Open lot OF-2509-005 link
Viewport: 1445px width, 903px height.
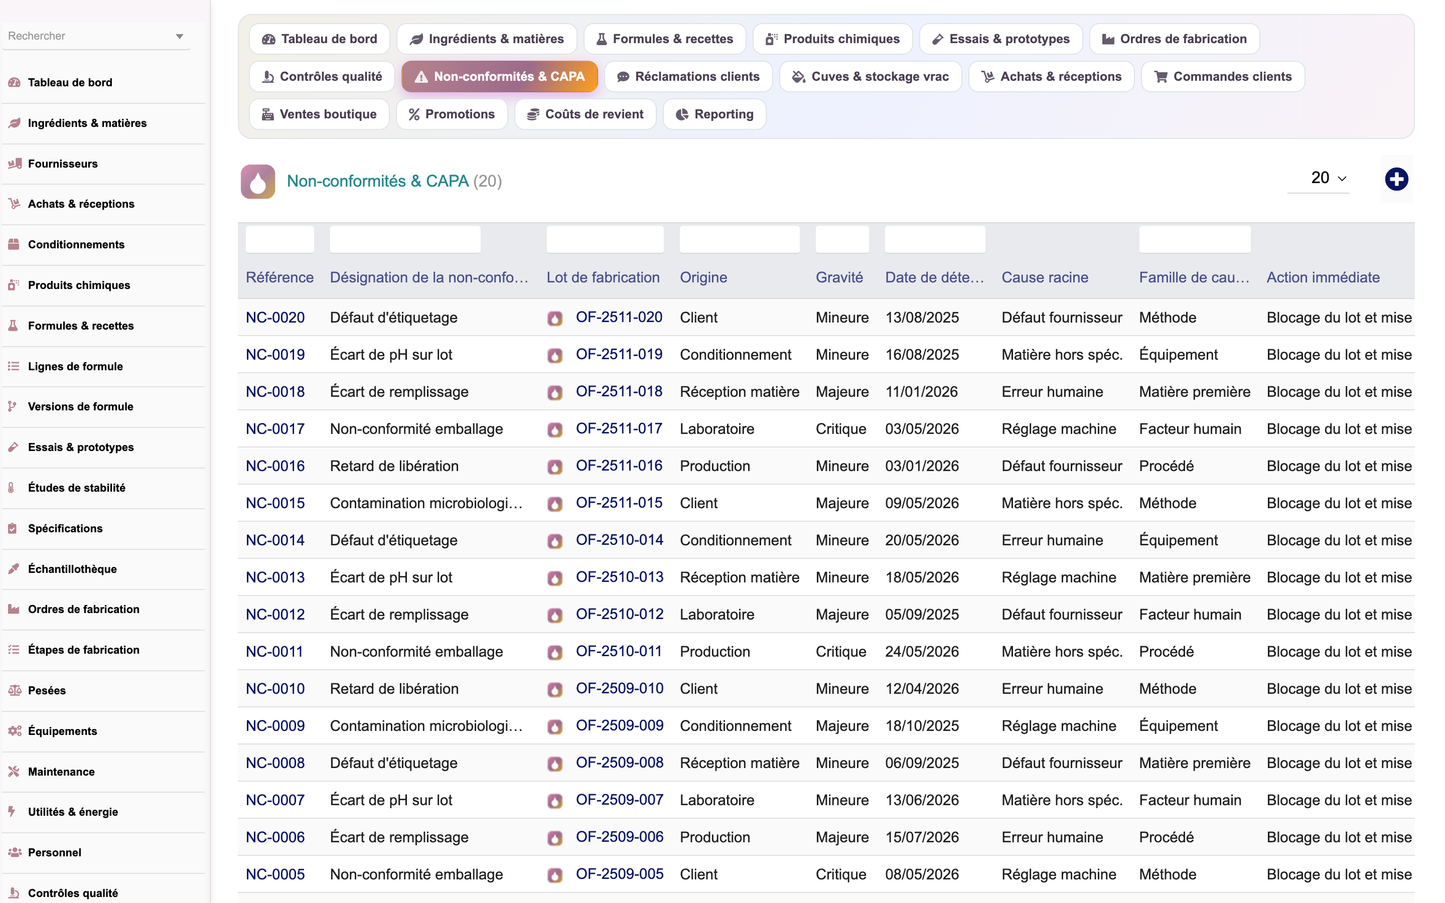point(619,874)
